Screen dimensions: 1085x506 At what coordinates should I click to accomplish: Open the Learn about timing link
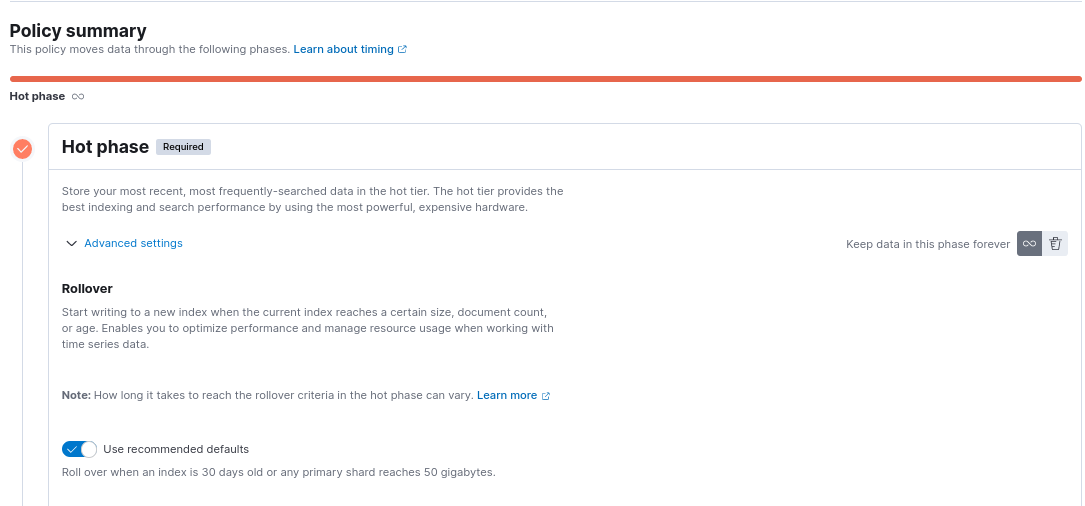pyautogui.click(x=344, y=49)
